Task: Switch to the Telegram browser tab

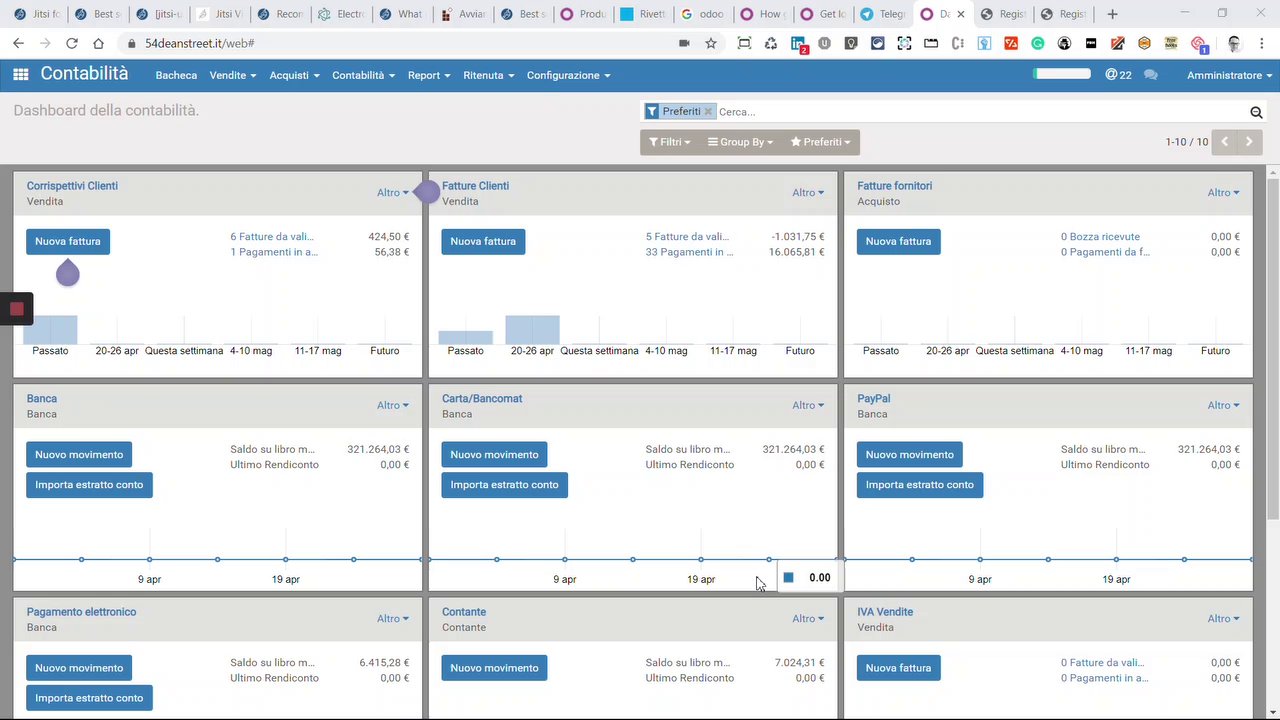Action: tap(883, 14)
